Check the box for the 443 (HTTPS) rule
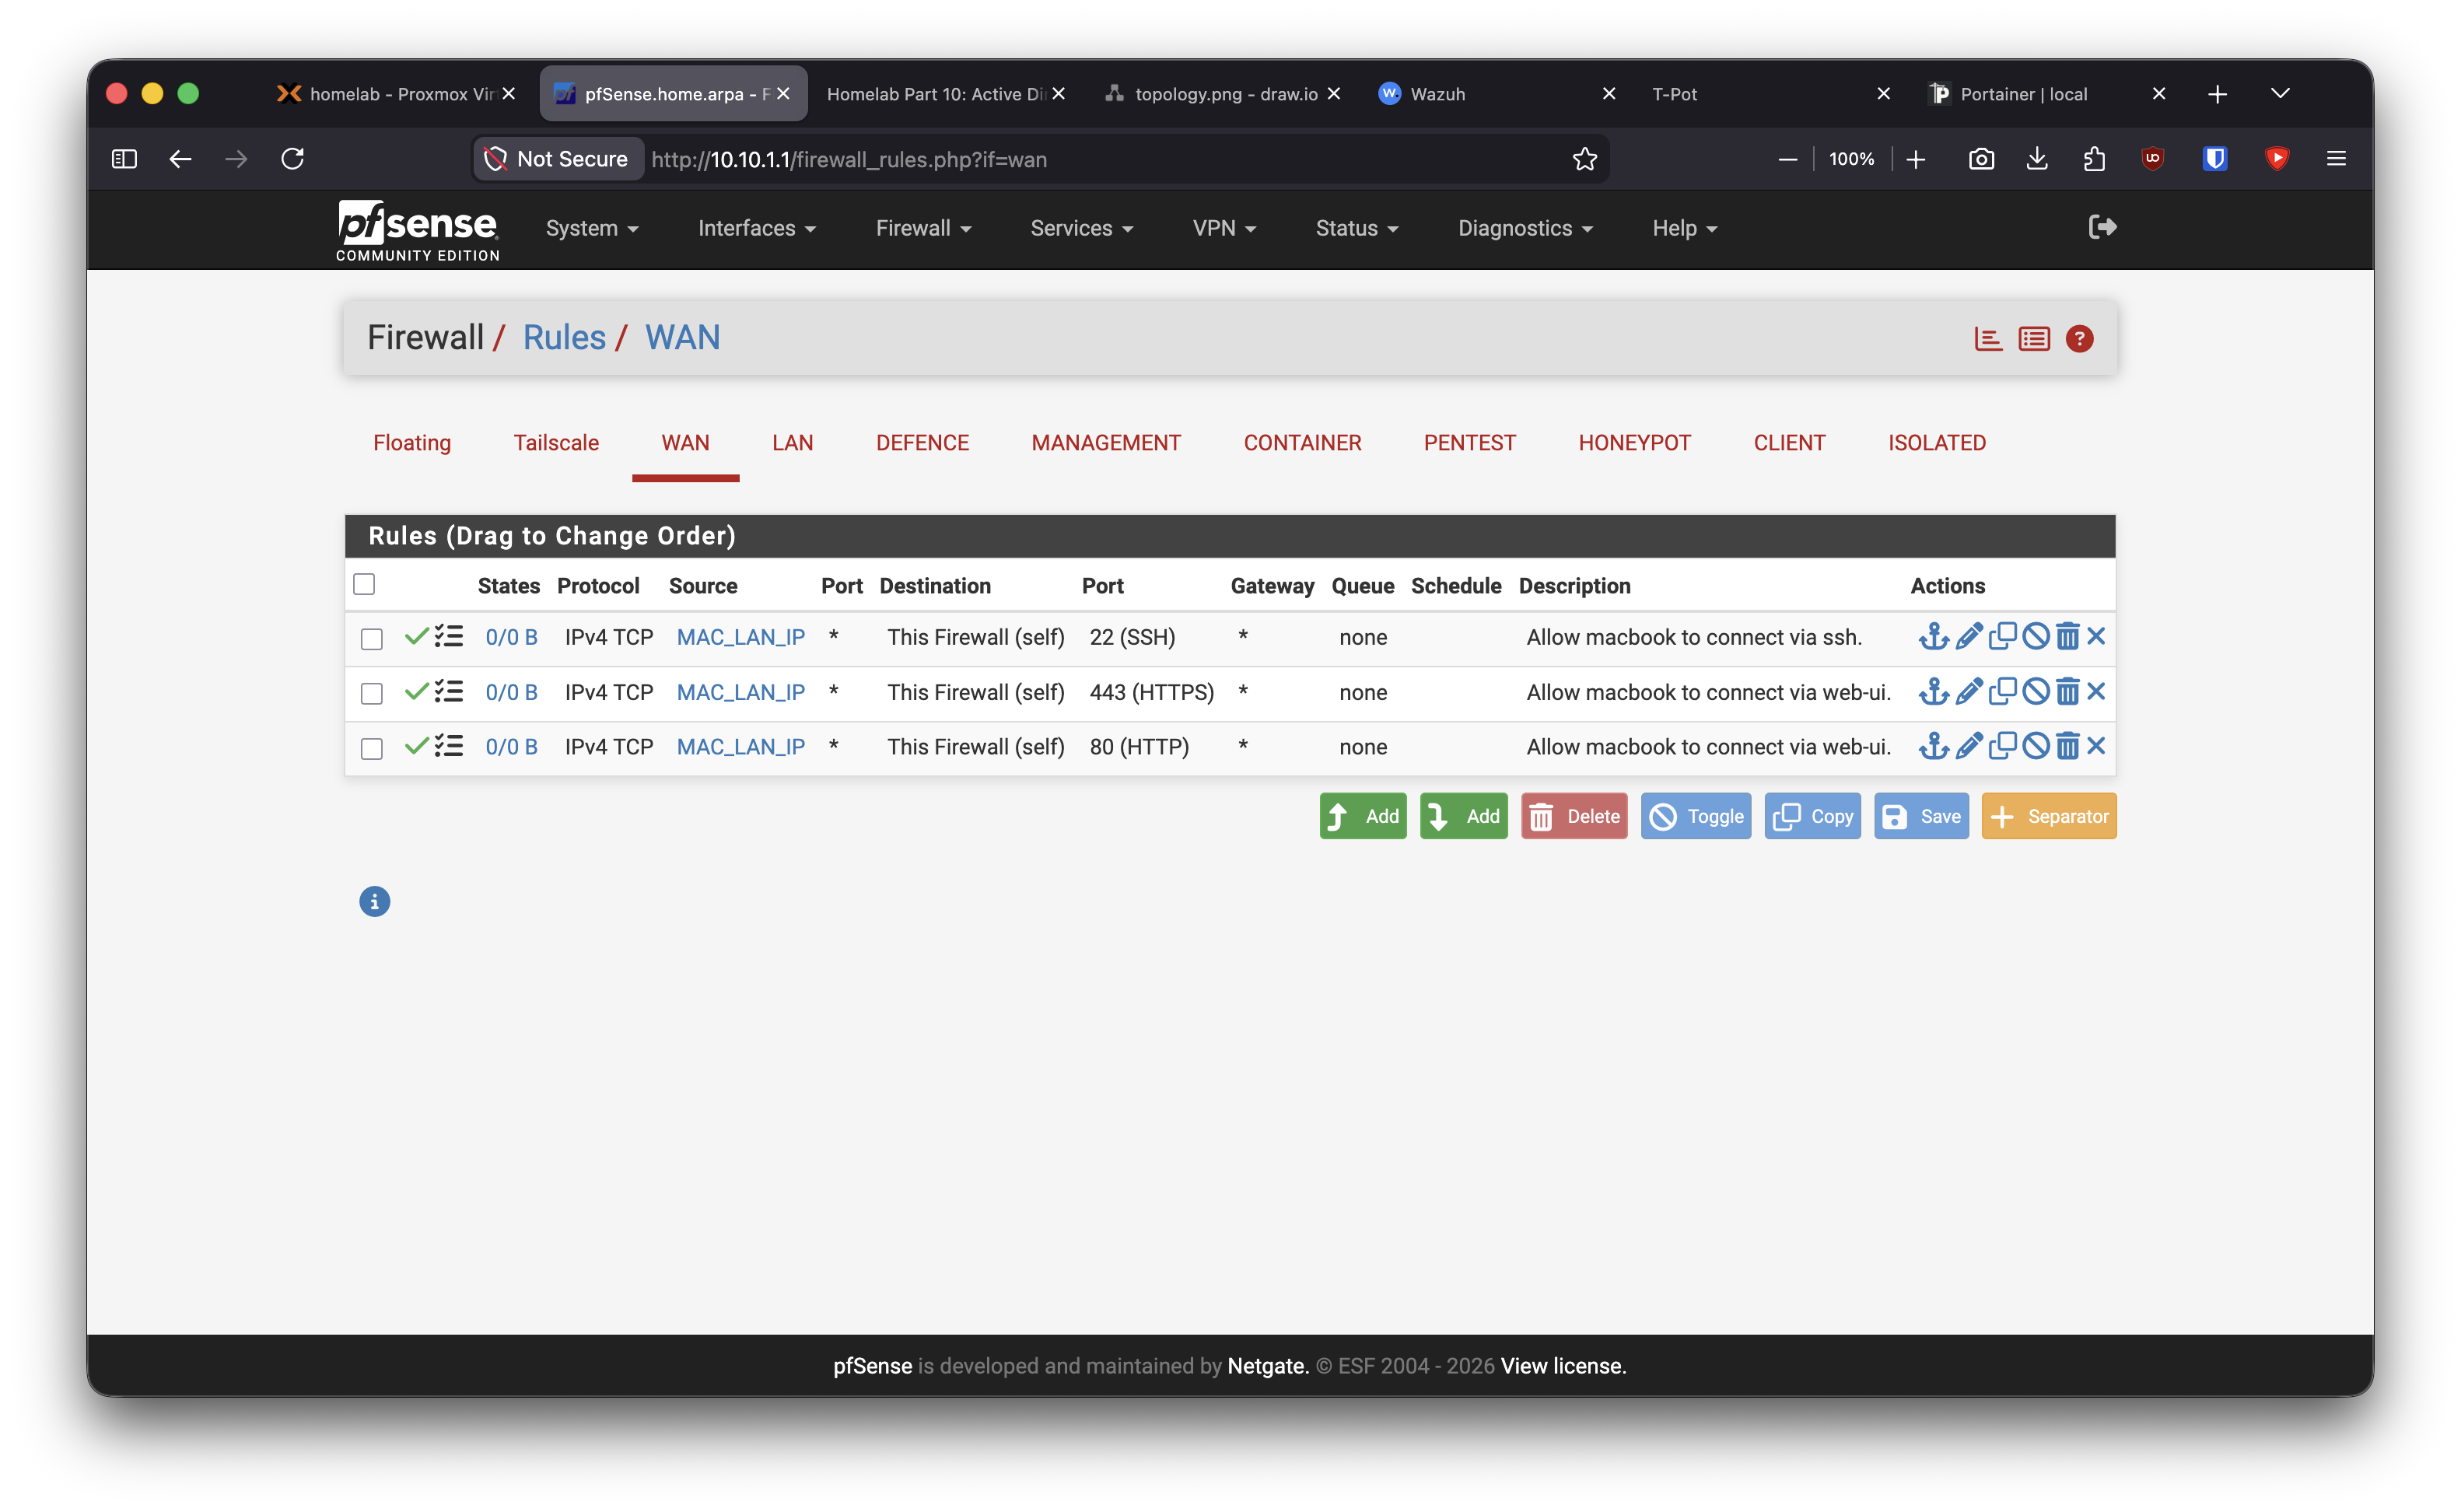Screen dimensions: 2461x1512 pos(371,694)
